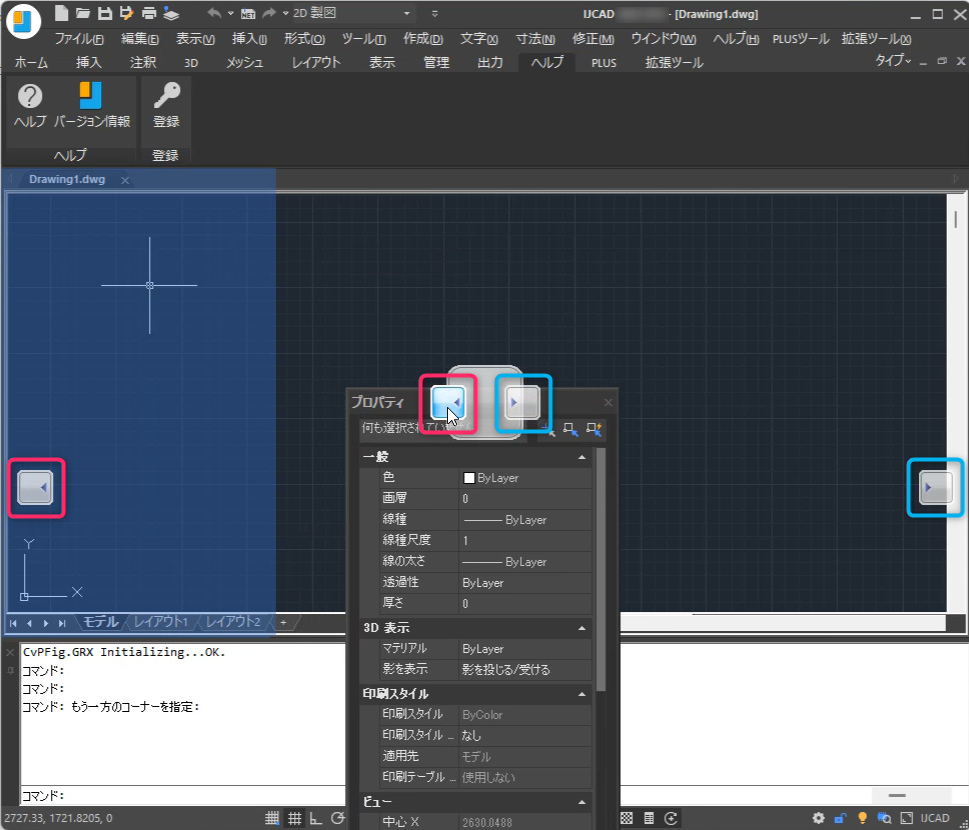This screenshot has width=969, height=830.
Task: Switch to the ホーム ribbon tab
Action: pos(31,62)
